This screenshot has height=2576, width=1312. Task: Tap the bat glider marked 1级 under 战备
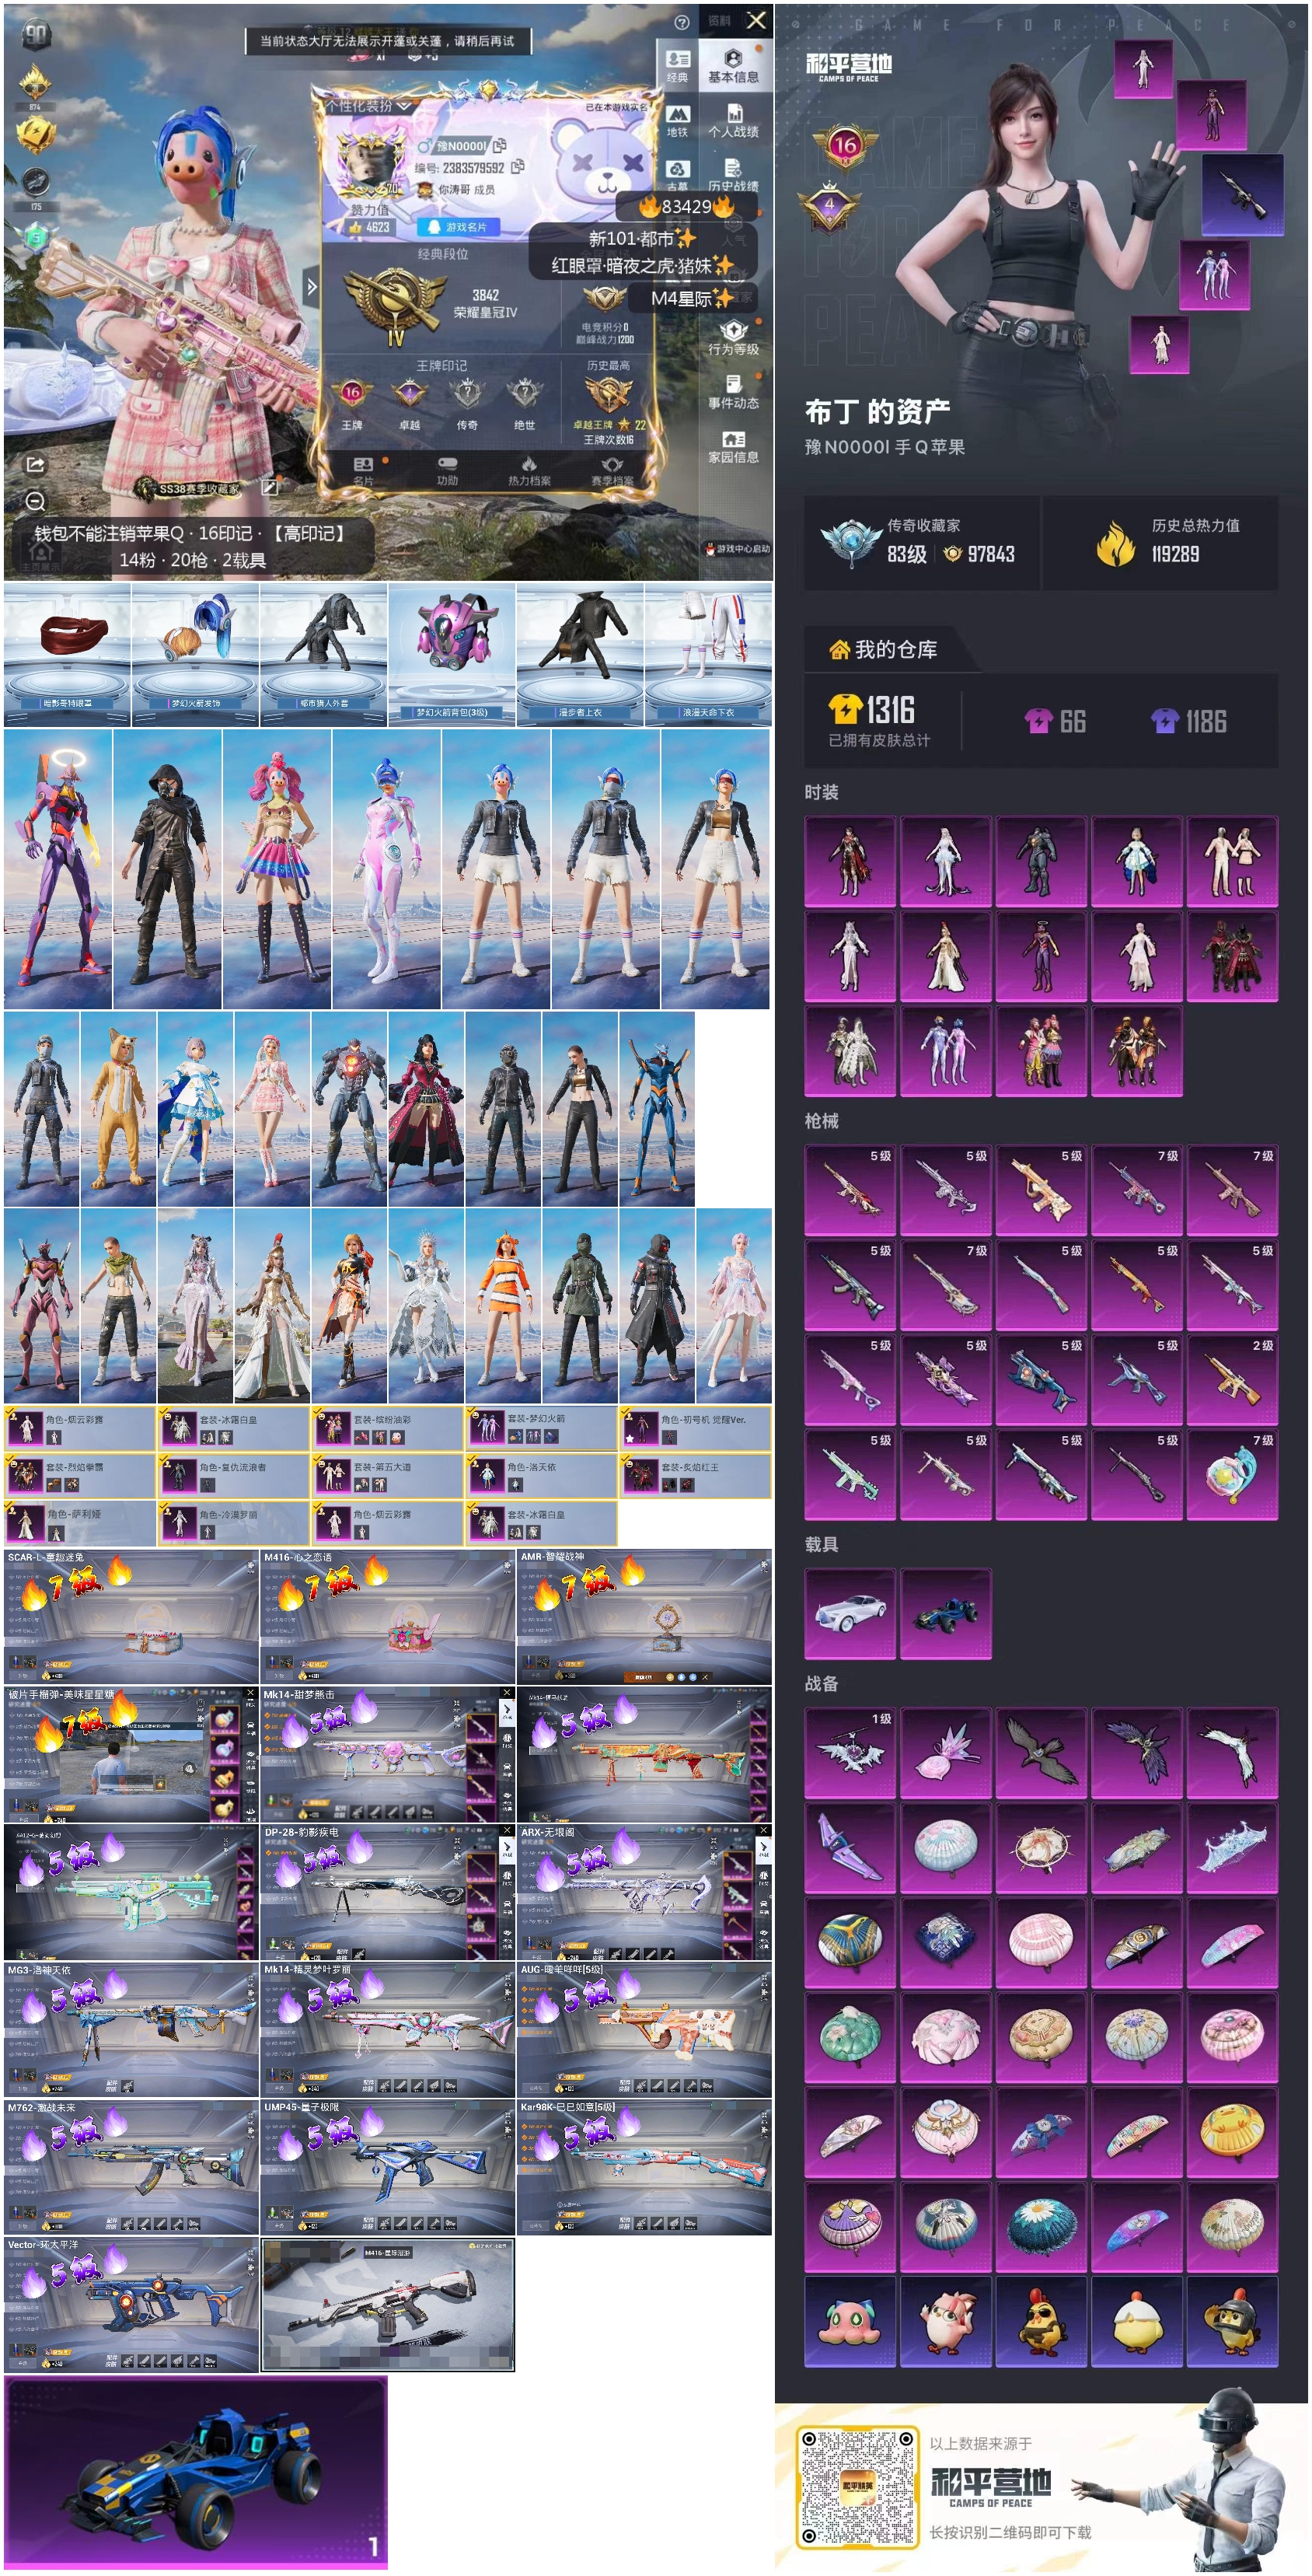click(849, 1753)
